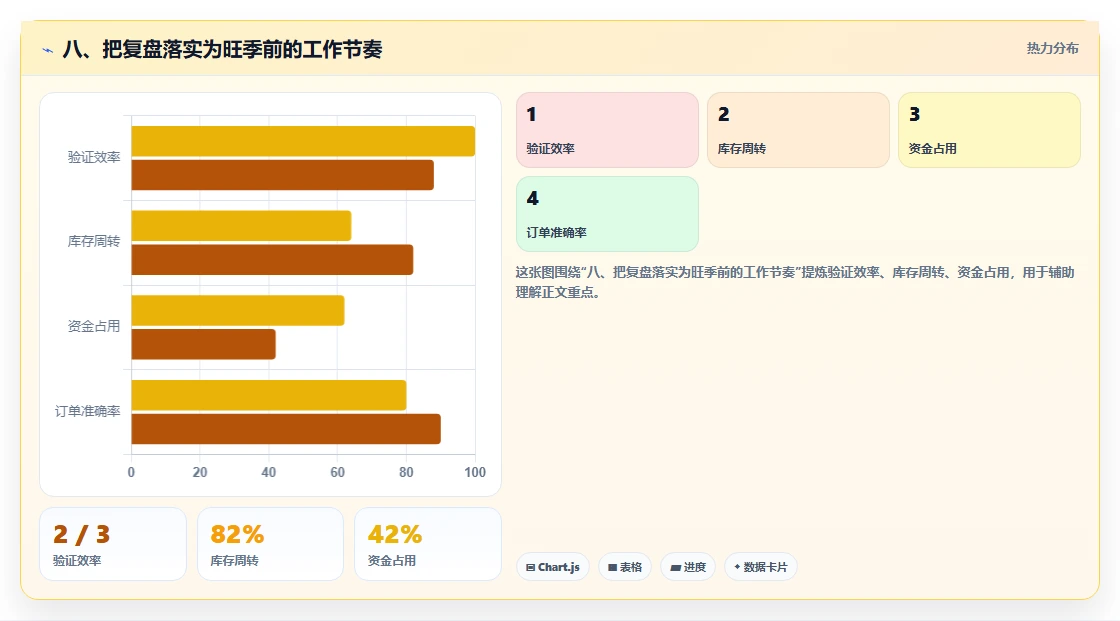Click the 60 tick on the x-axis

tap(337, 472)
